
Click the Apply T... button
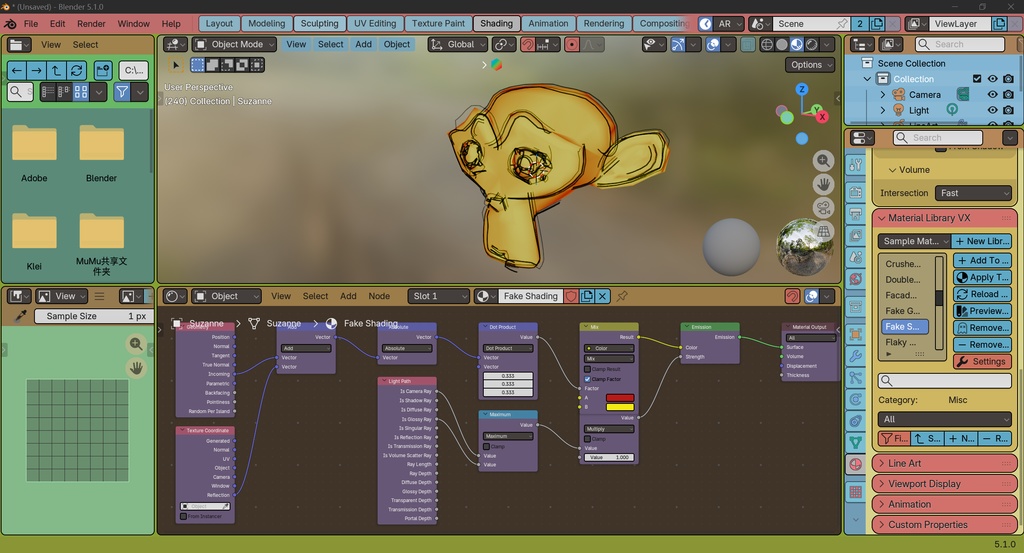click(982, 277)
